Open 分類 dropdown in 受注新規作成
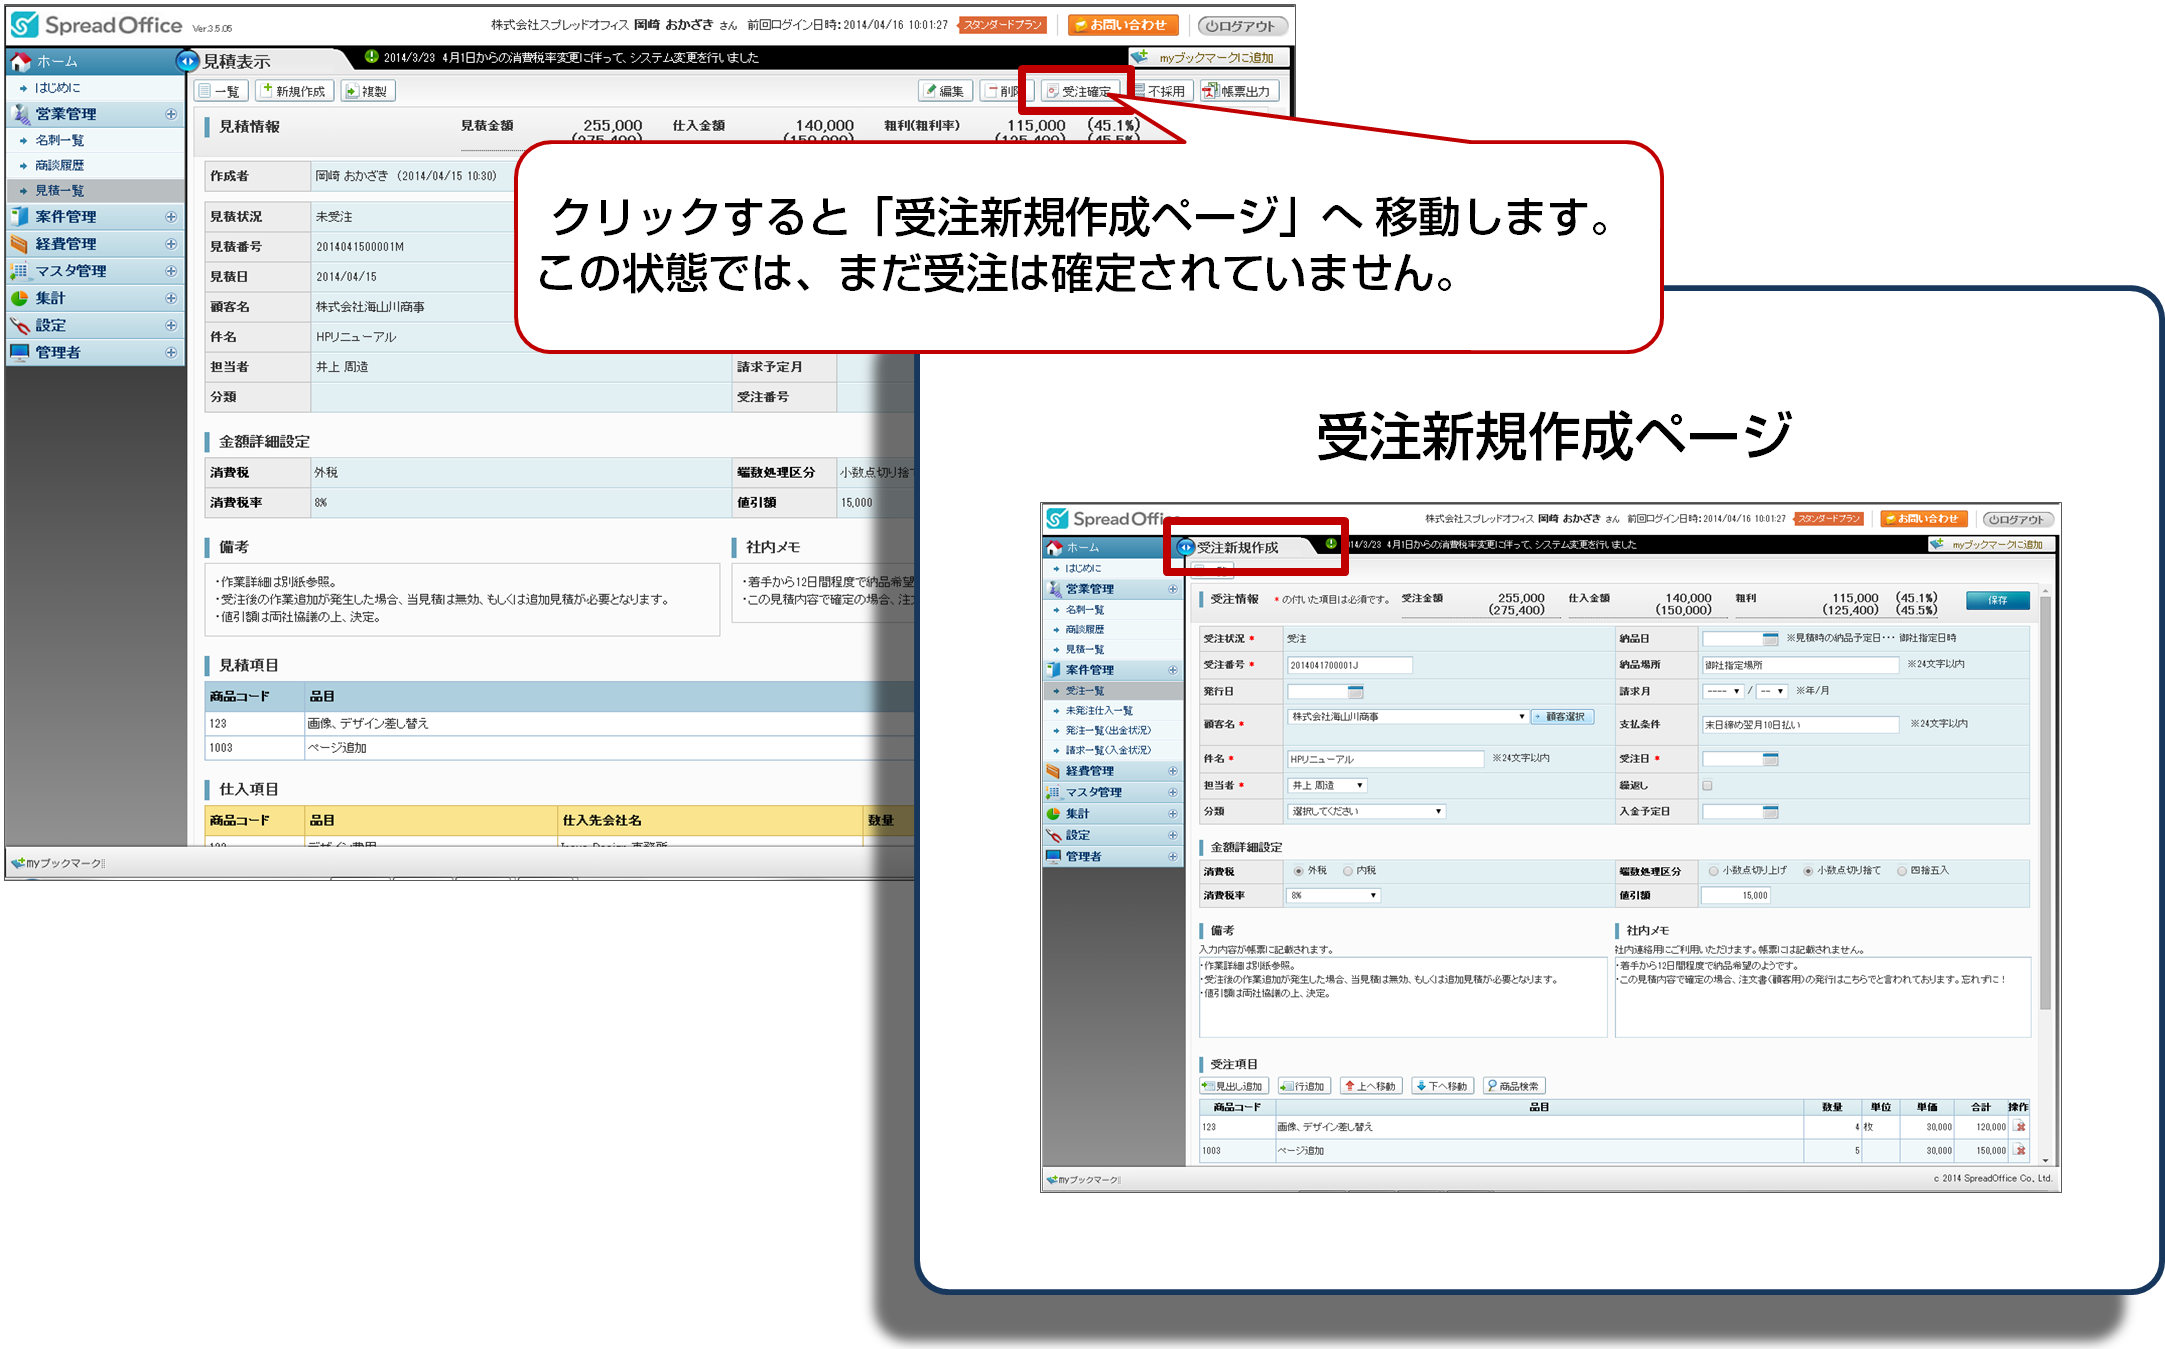 click(1366, 812)
